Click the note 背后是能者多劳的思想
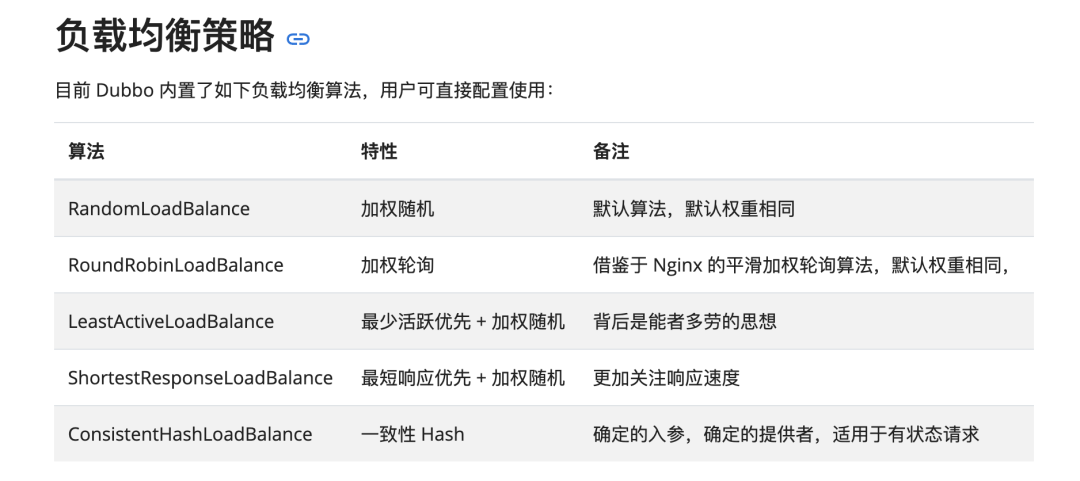 [x=685, y=322]
